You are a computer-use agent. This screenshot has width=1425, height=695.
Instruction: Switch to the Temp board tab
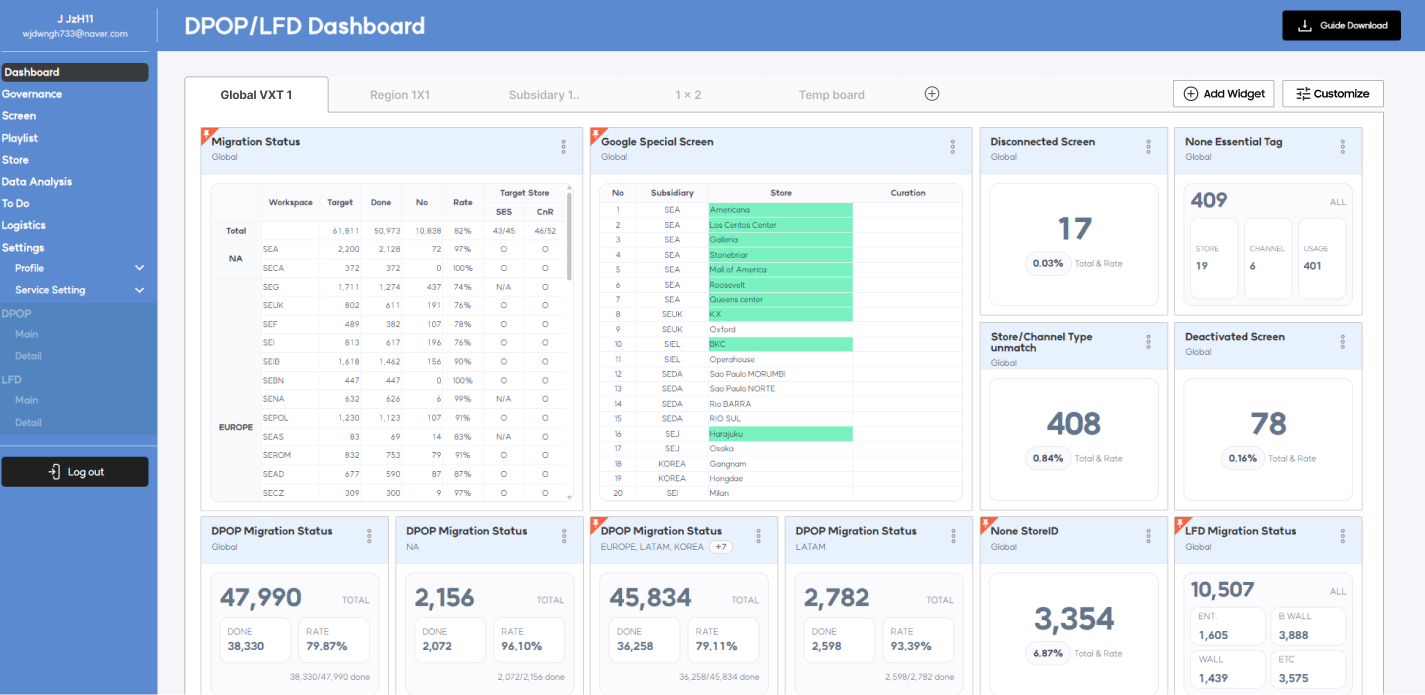click(x=831, y=95)
